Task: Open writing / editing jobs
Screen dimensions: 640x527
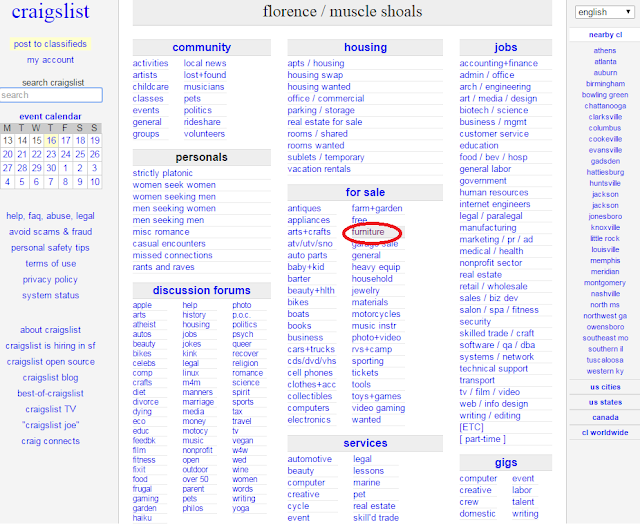Action: [x=490, y=416]
